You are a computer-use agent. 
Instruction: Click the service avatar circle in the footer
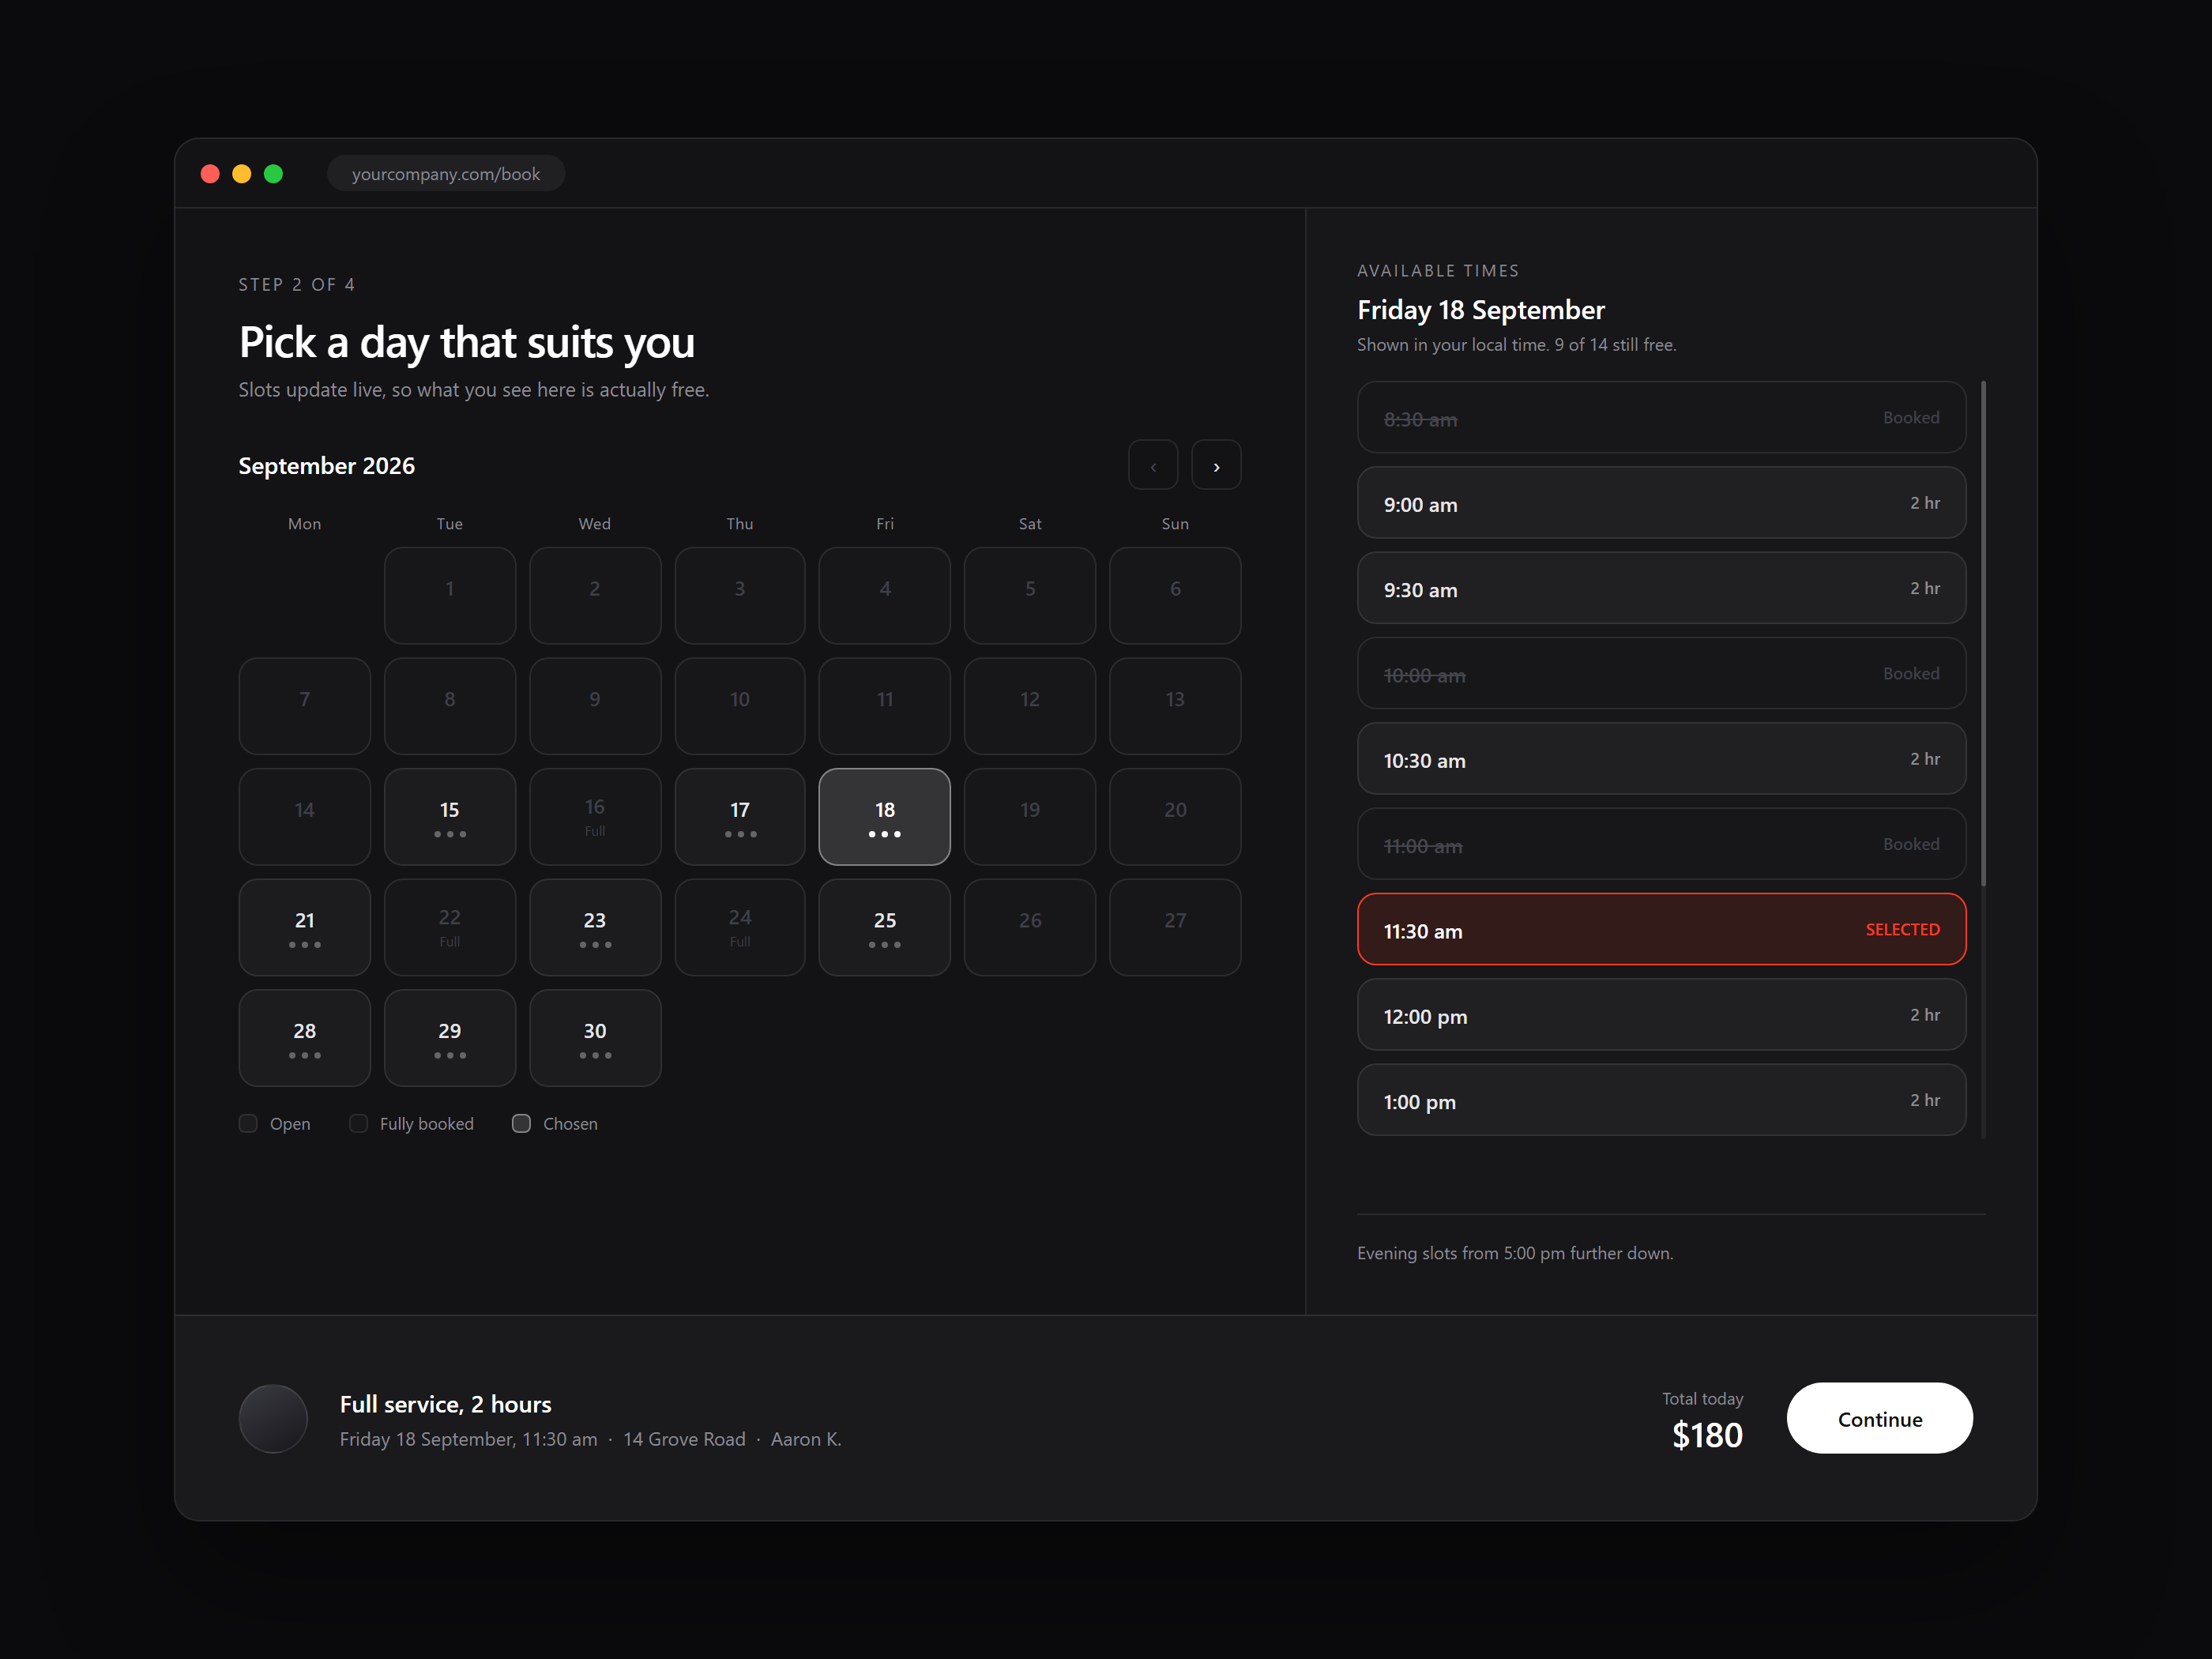273,1418
